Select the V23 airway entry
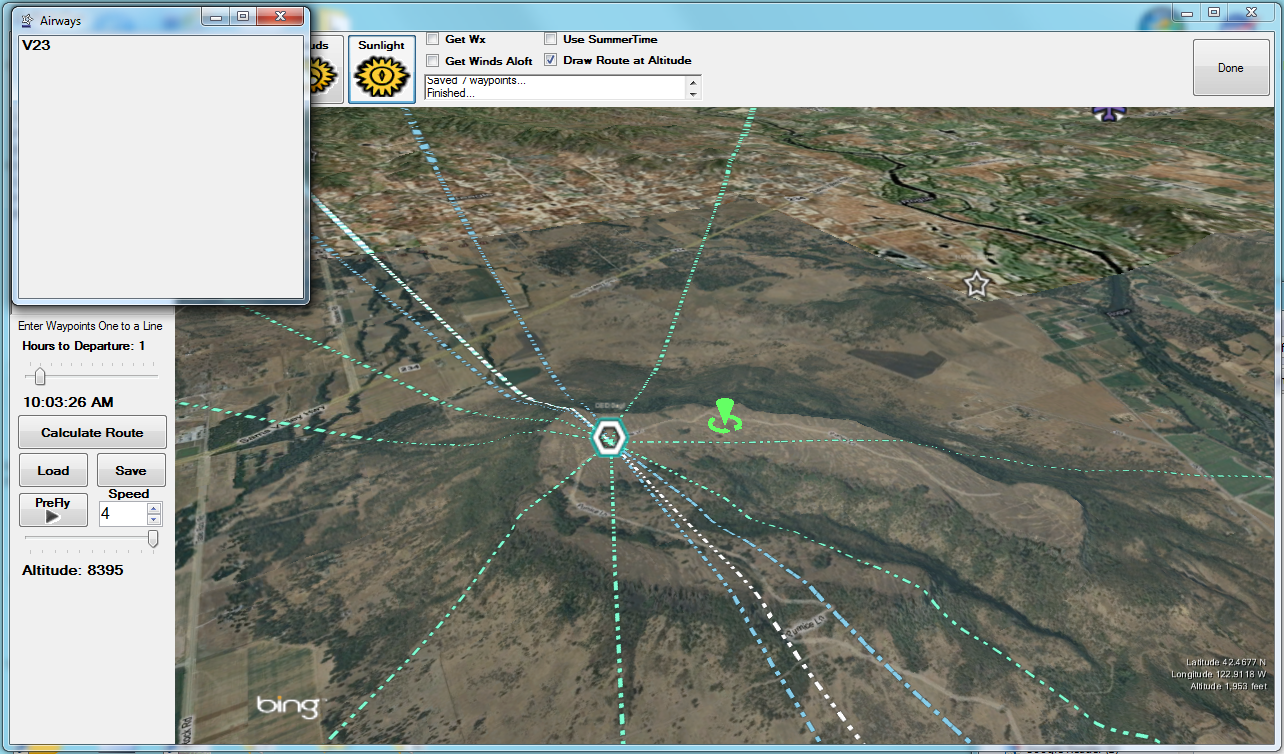This screenshot has width=1284, height=754. (x=35, y=46)
